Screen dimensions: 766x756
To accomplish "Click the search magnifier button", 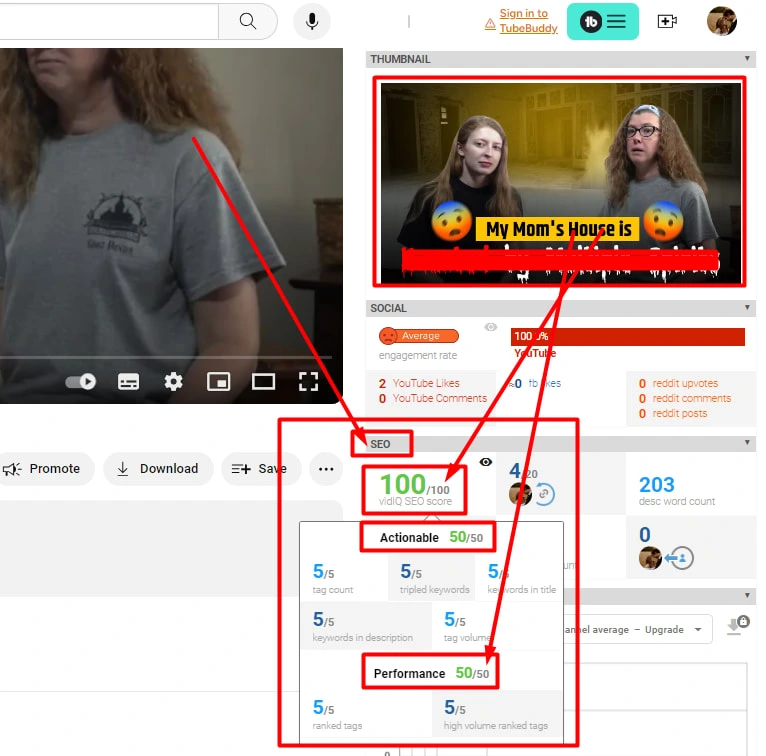I will pyautogui.click(x=248, y=21).
